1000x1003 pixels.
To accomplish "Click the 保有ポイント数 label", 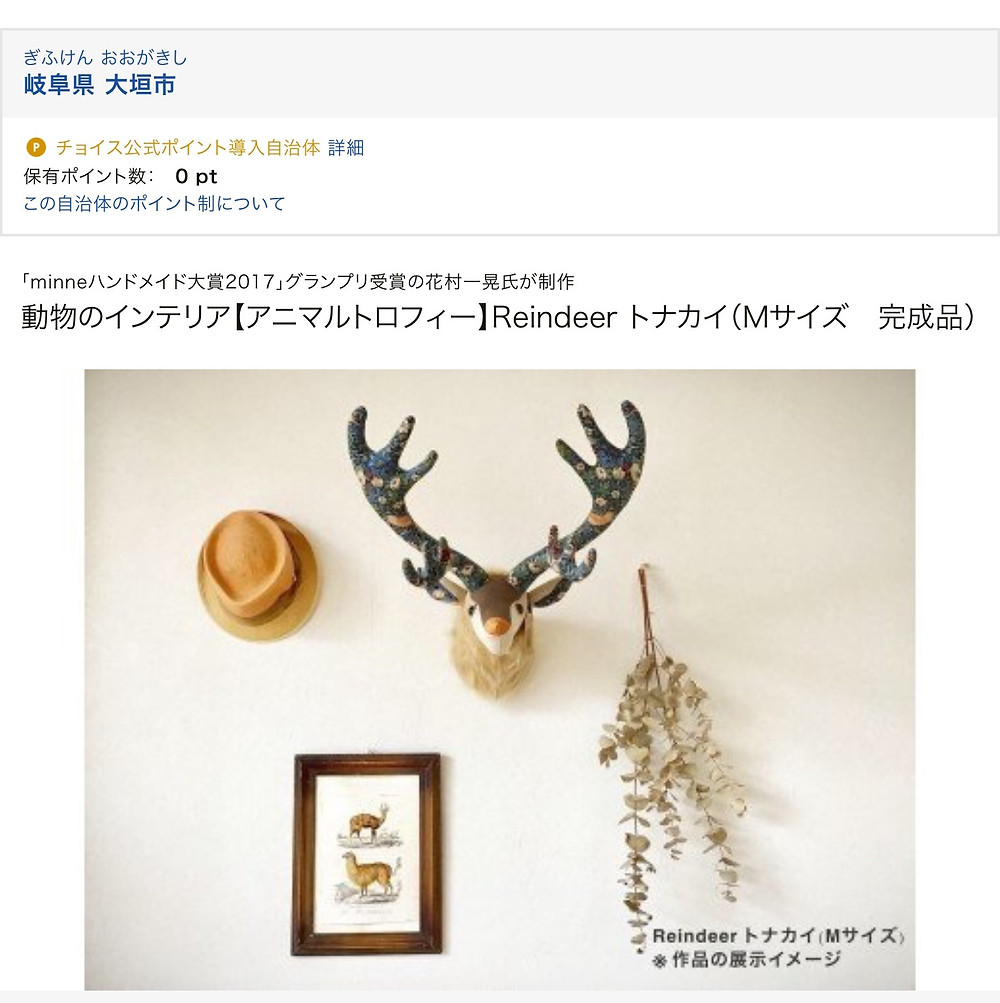I will click(88, 176).
